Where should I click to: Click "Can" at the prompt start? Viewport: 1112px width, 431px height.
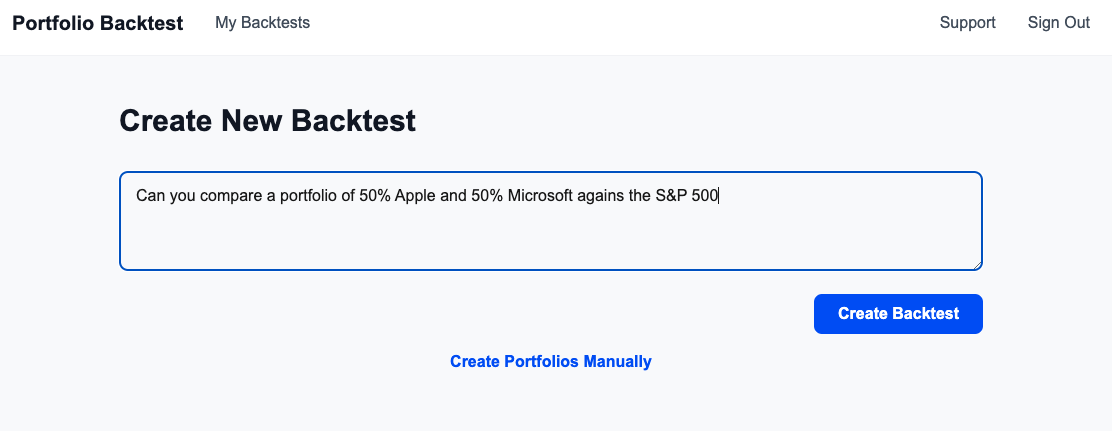point(150,196)
